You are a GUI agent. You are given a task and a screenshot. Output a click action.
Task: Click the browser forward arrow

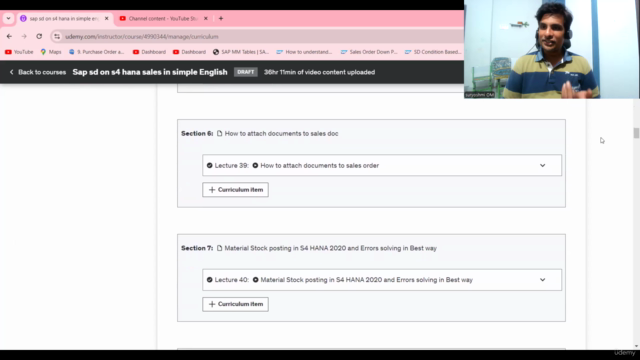pyautogui.click(x=24, y=36)
